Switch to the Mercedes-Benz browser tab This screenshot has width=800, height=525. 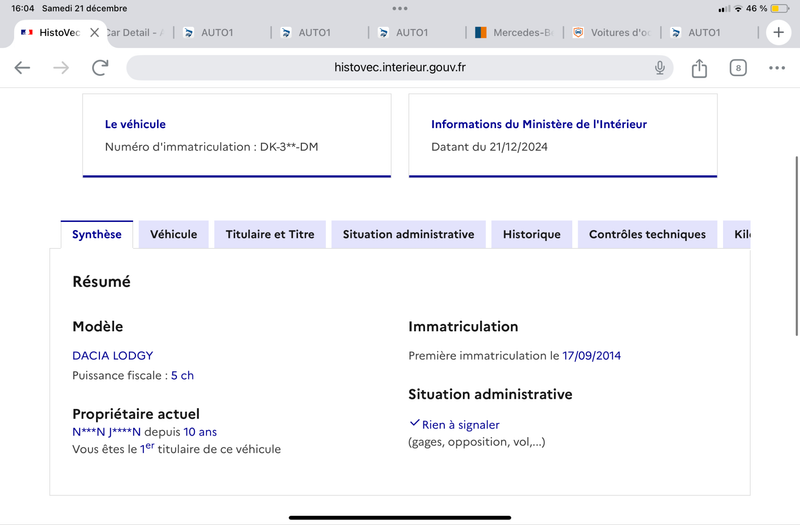pos(514,33)
